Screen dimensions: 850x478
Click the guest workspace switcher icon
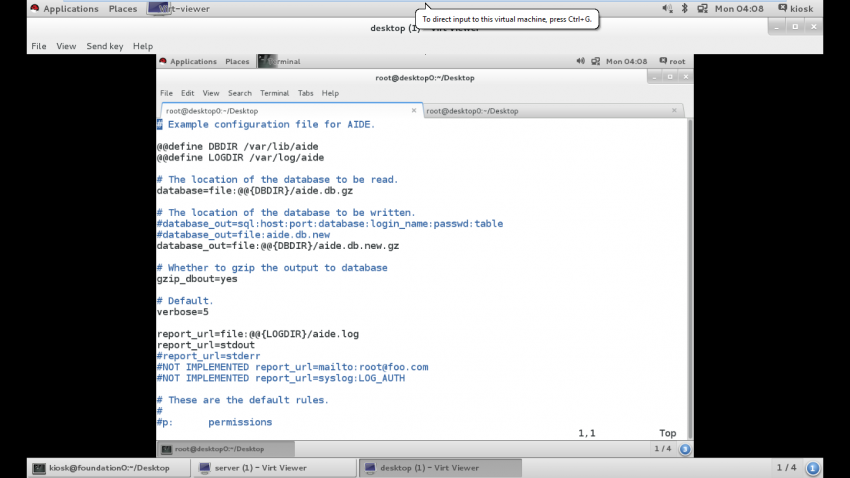[684, 449]
